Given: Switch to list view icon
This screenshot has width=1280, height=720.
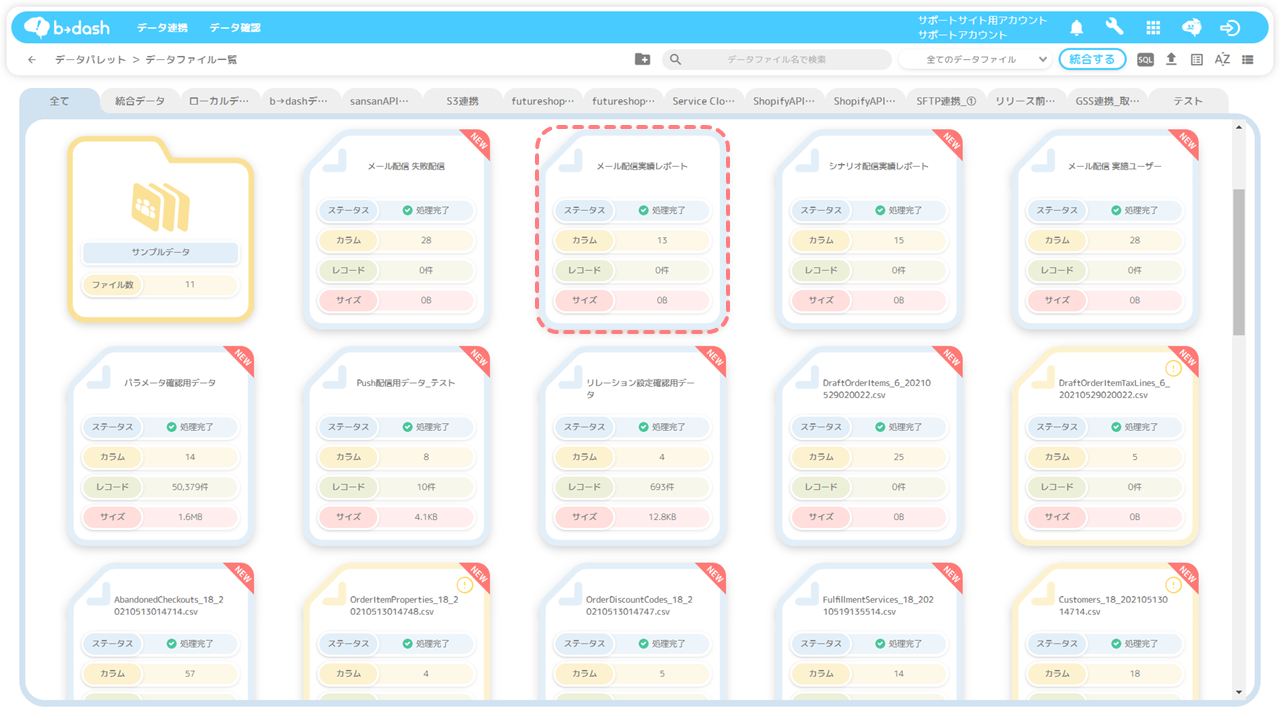Looking at the screenshot, I should [1247, 60].
